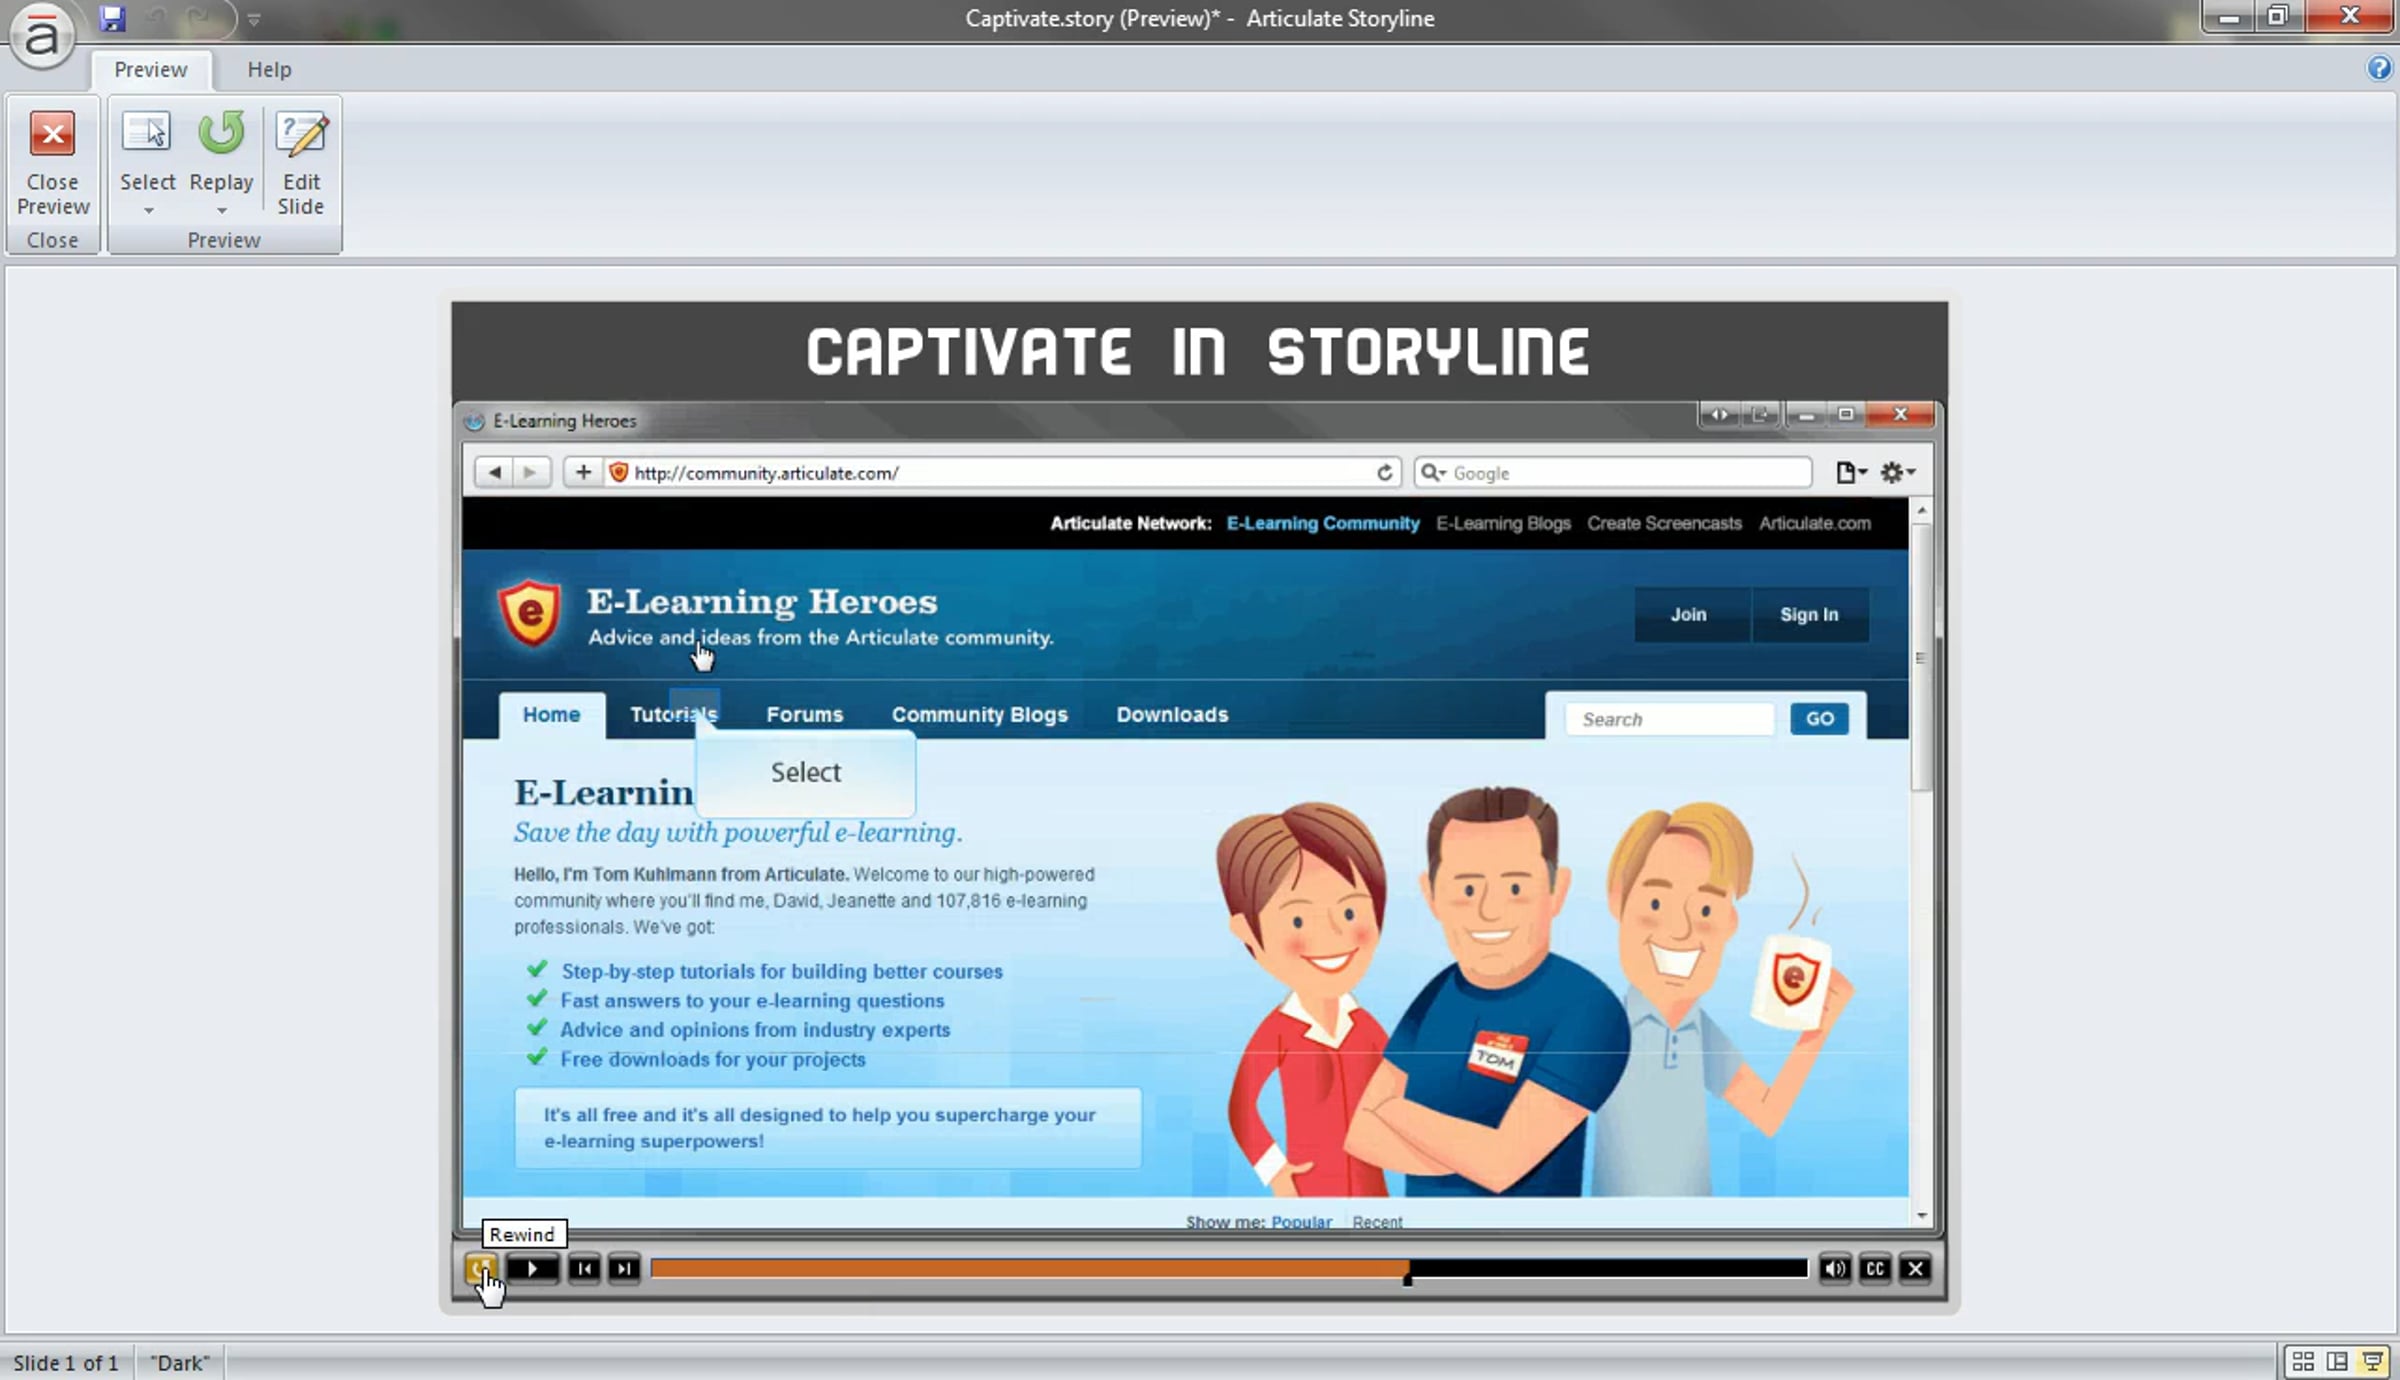Click the skip-back playback icon
The height and width of the screenshot is (1380, 2400).
[x=584, y=1269]
